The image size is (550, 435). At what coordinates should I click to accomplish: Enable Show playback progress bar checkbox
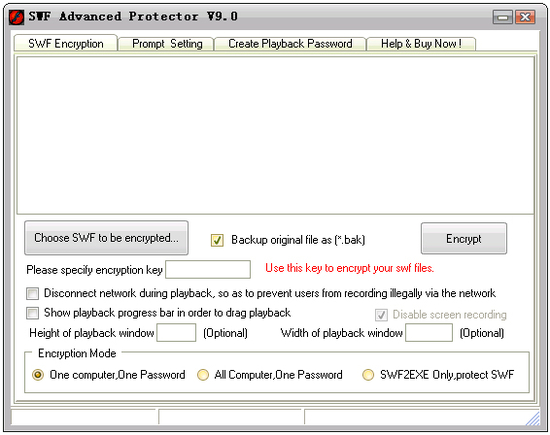point(33,313)
